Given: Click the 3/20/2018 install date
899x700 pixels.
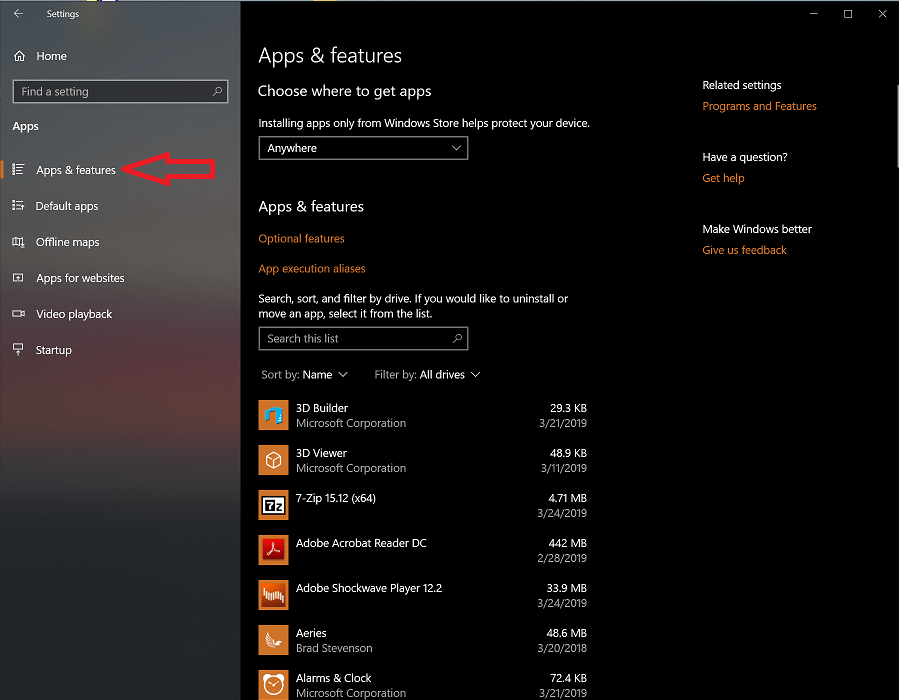Looking at the screenshot, I should pos(562,648).
